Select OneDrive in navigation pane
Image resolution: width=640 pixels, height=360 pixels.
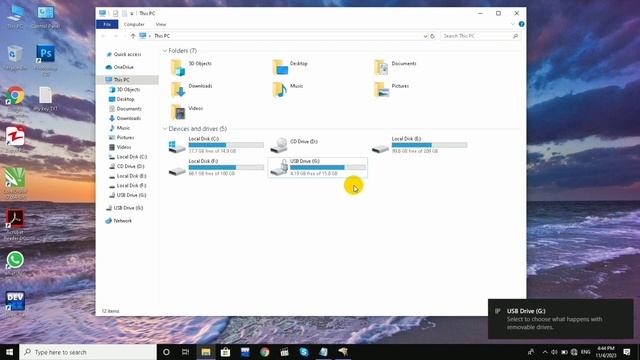coord(120,67)
